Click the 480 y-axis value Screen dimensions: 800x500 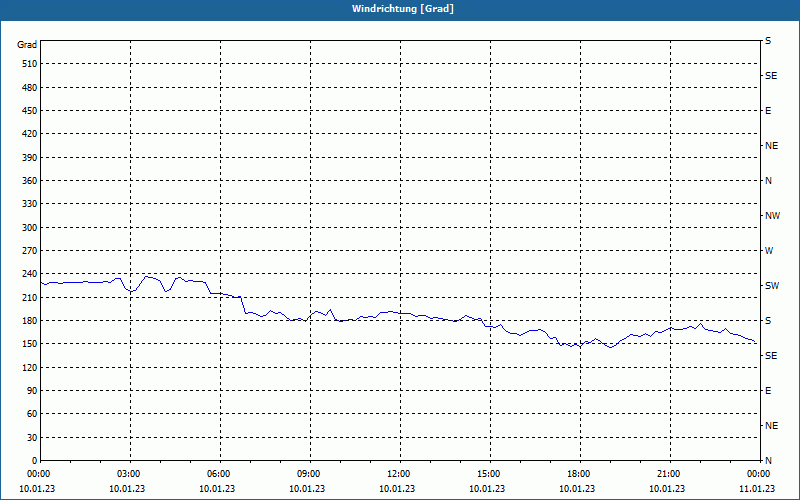click(30, 88)
